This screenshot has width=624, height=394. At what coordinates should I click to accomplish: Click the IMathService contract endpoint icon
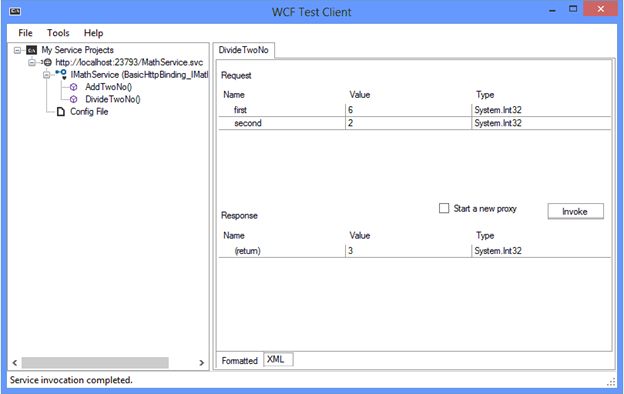pyautogui.click(x=61, y=74)
